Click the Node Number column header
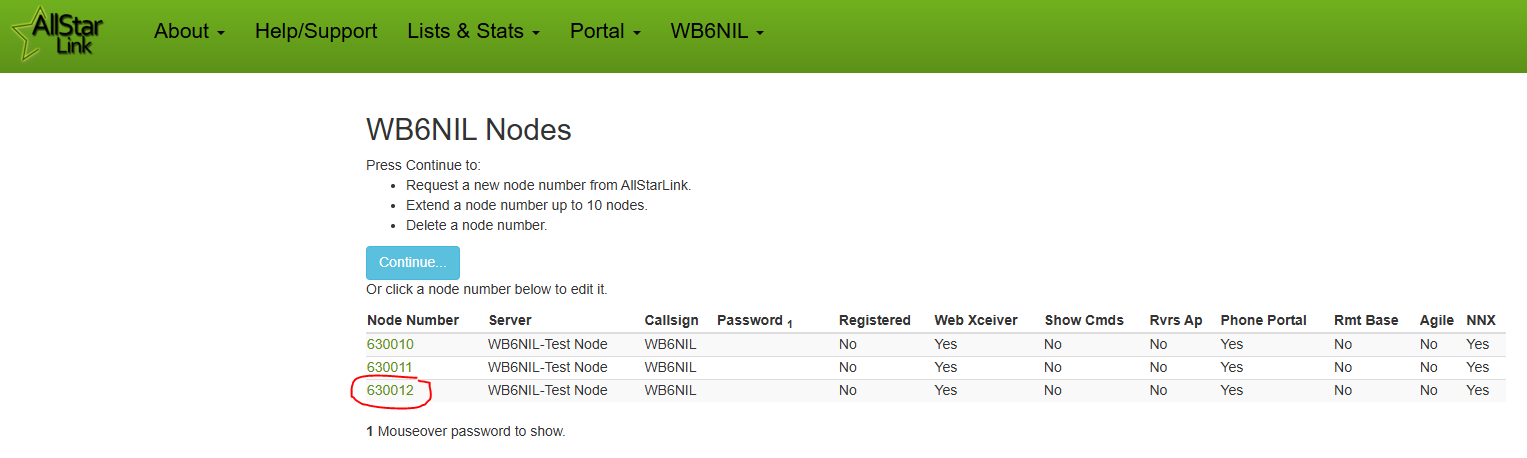Viewport: 1527px width, 458px height. tap(413, 320)
